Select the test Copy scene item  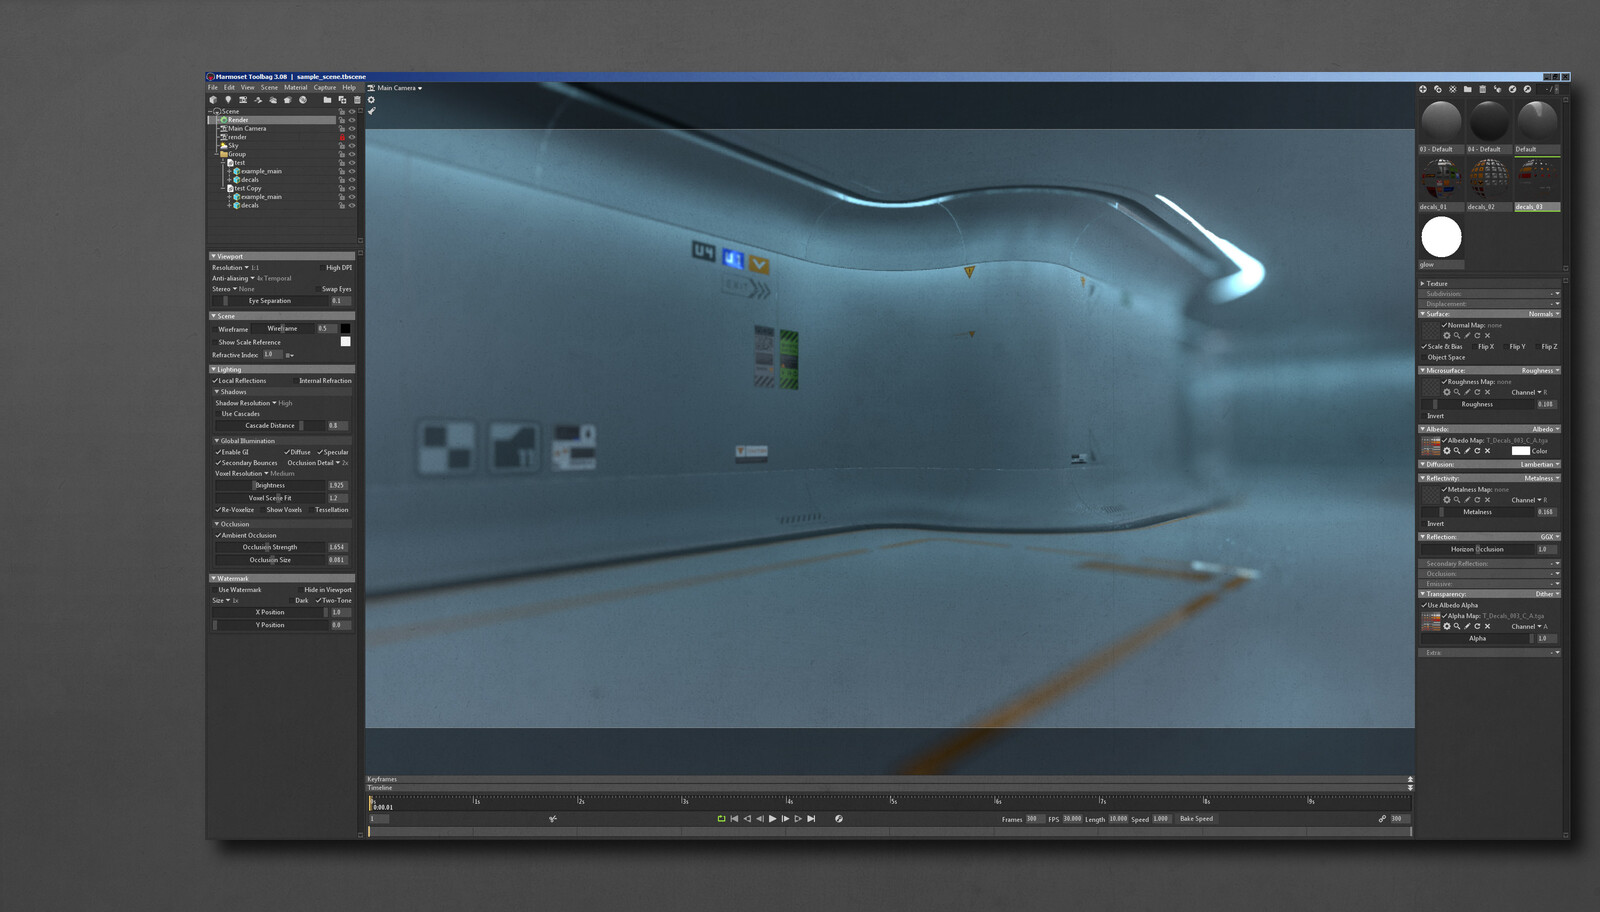247,188
